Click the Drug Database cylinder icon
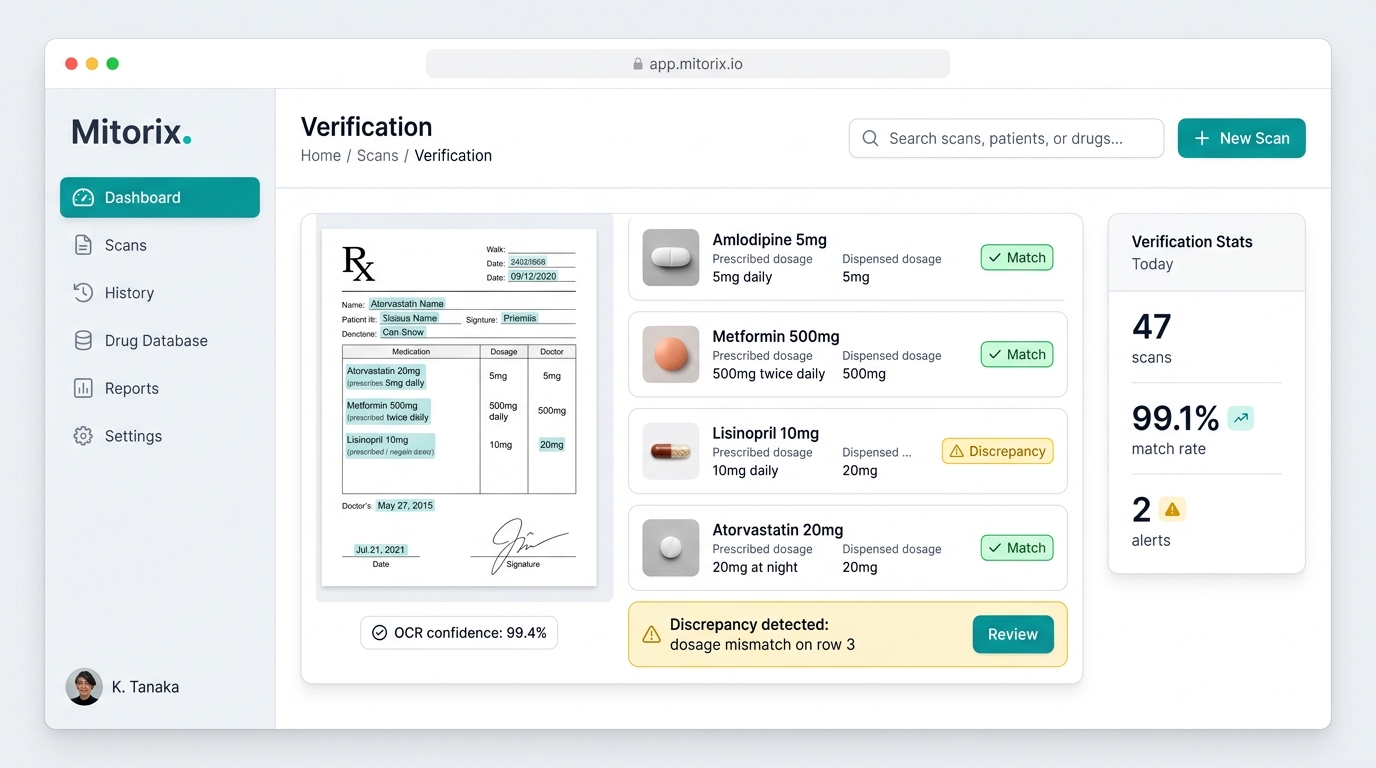Image resolution: width=1376 pixels, height=768 pixels. 84,341
